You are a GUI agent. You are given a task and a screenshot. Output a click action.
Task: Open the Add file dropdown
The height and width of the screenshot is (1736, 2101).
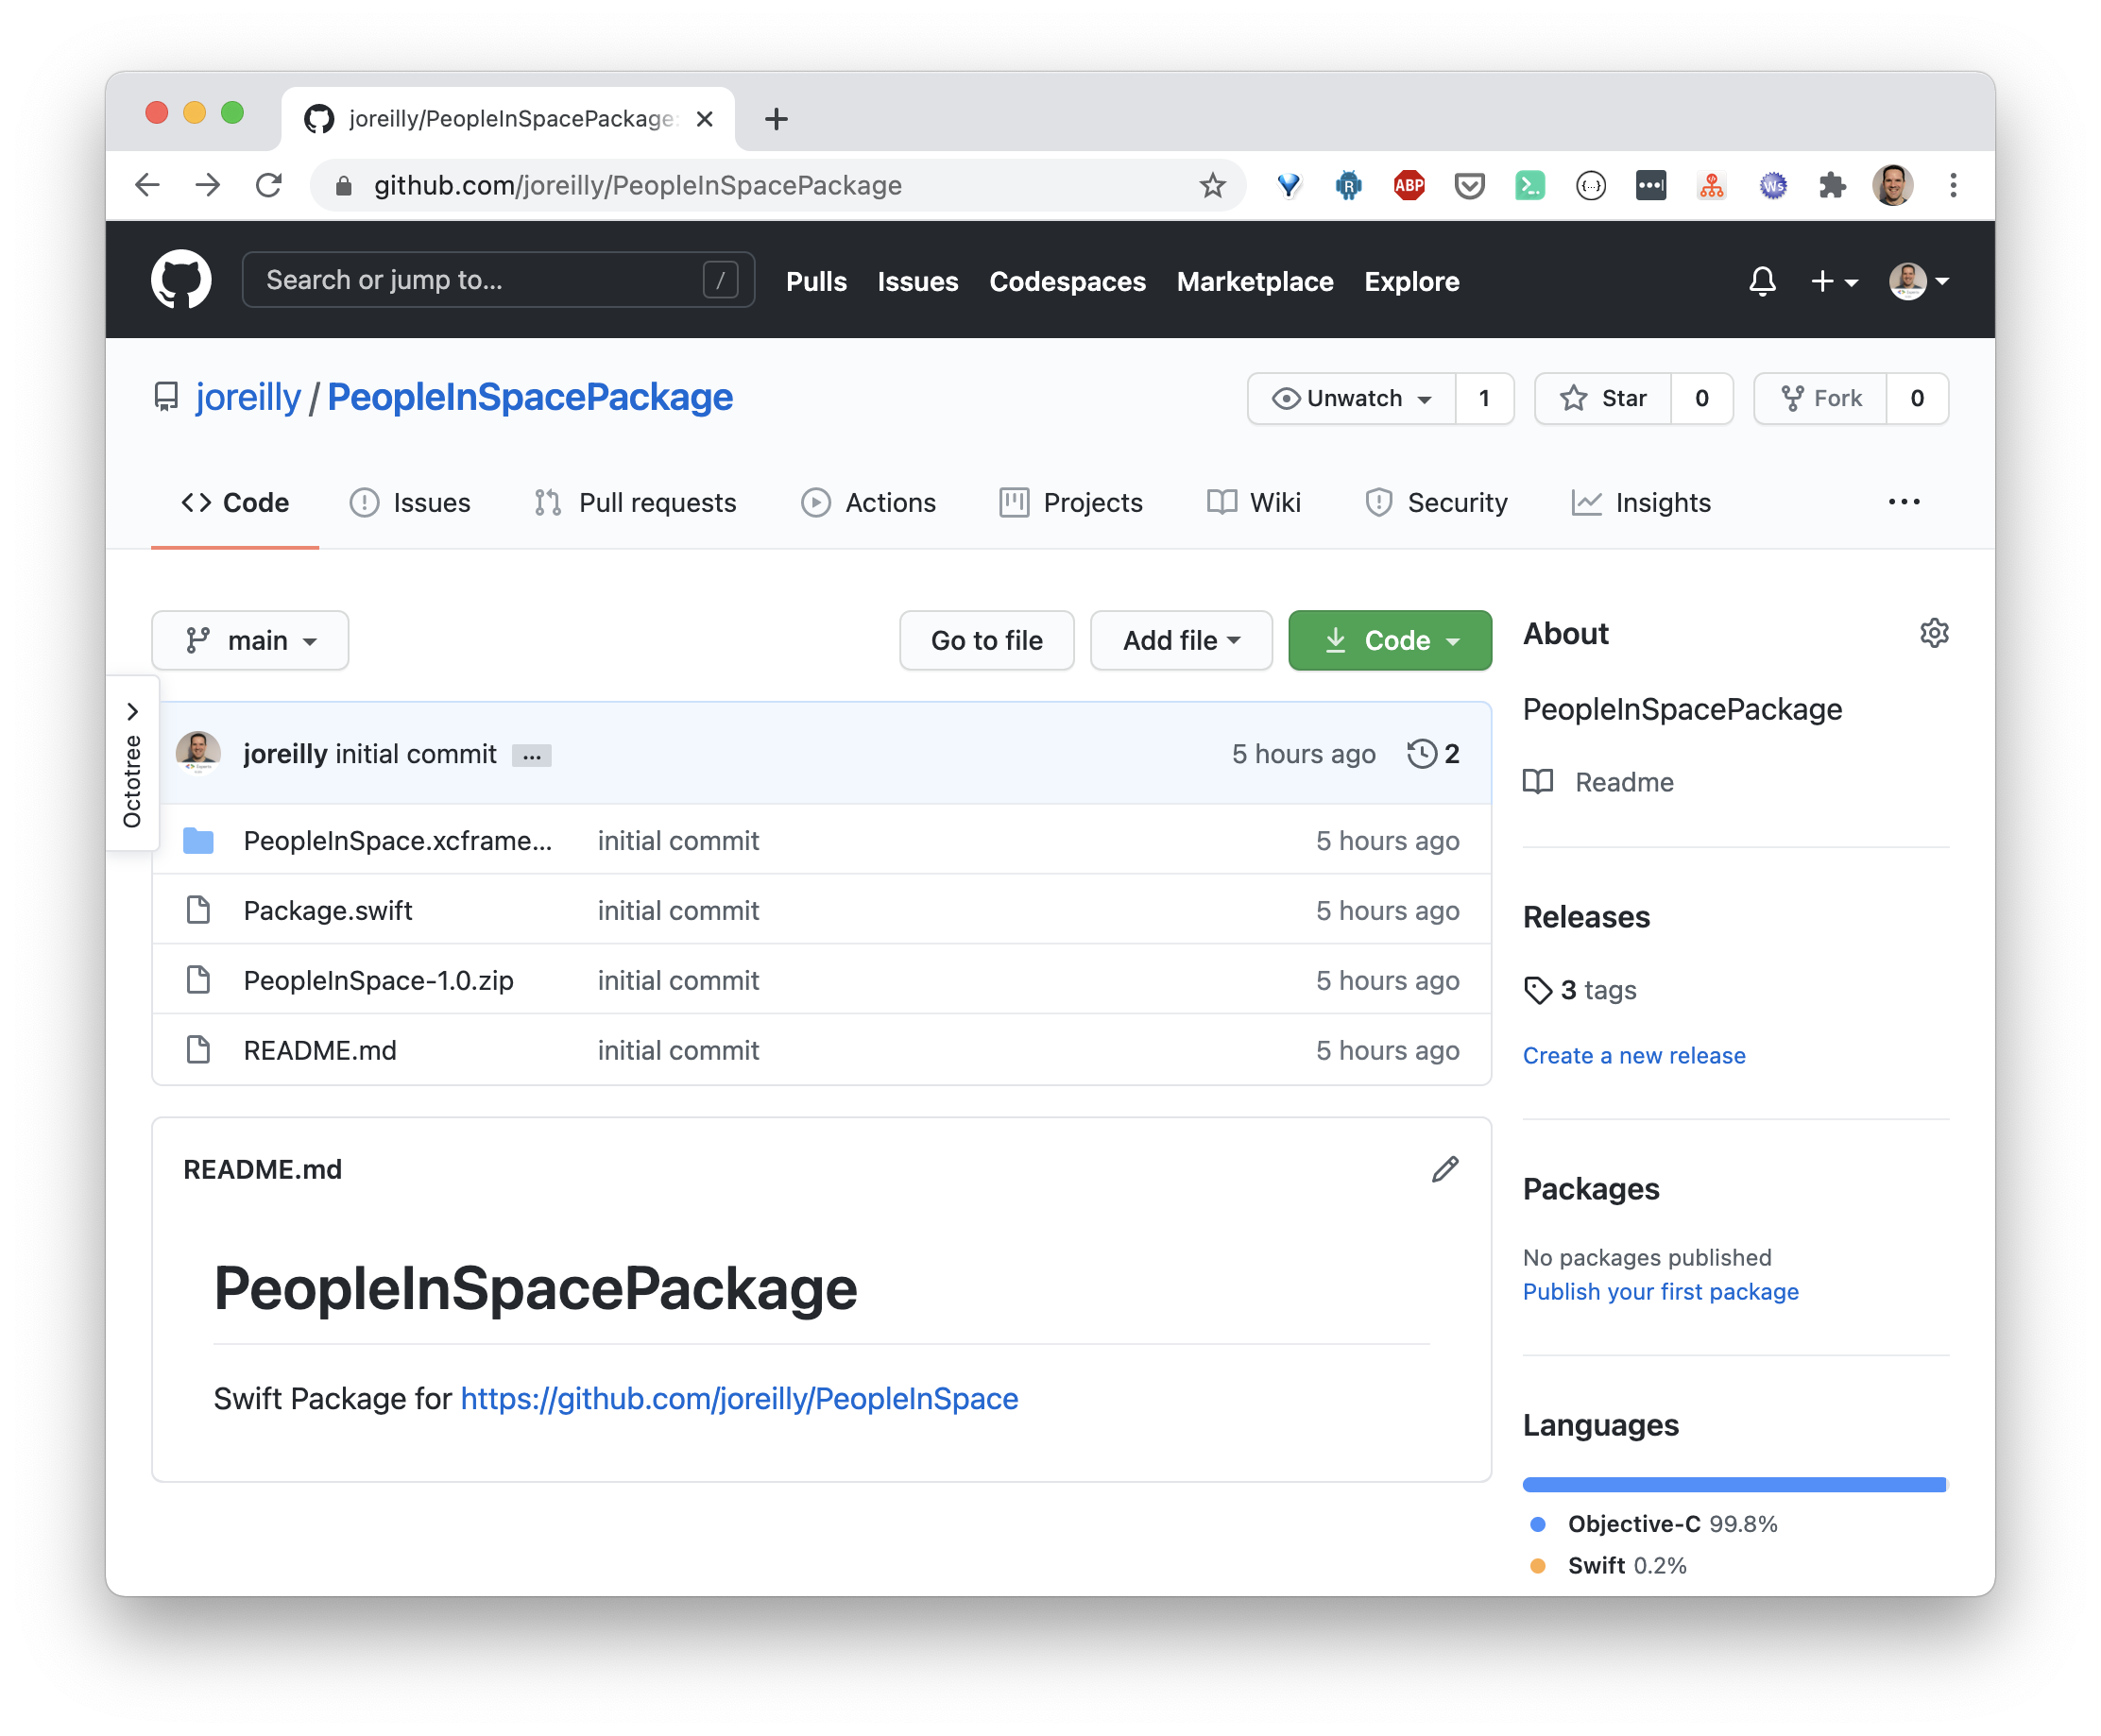pos(1181,640)
